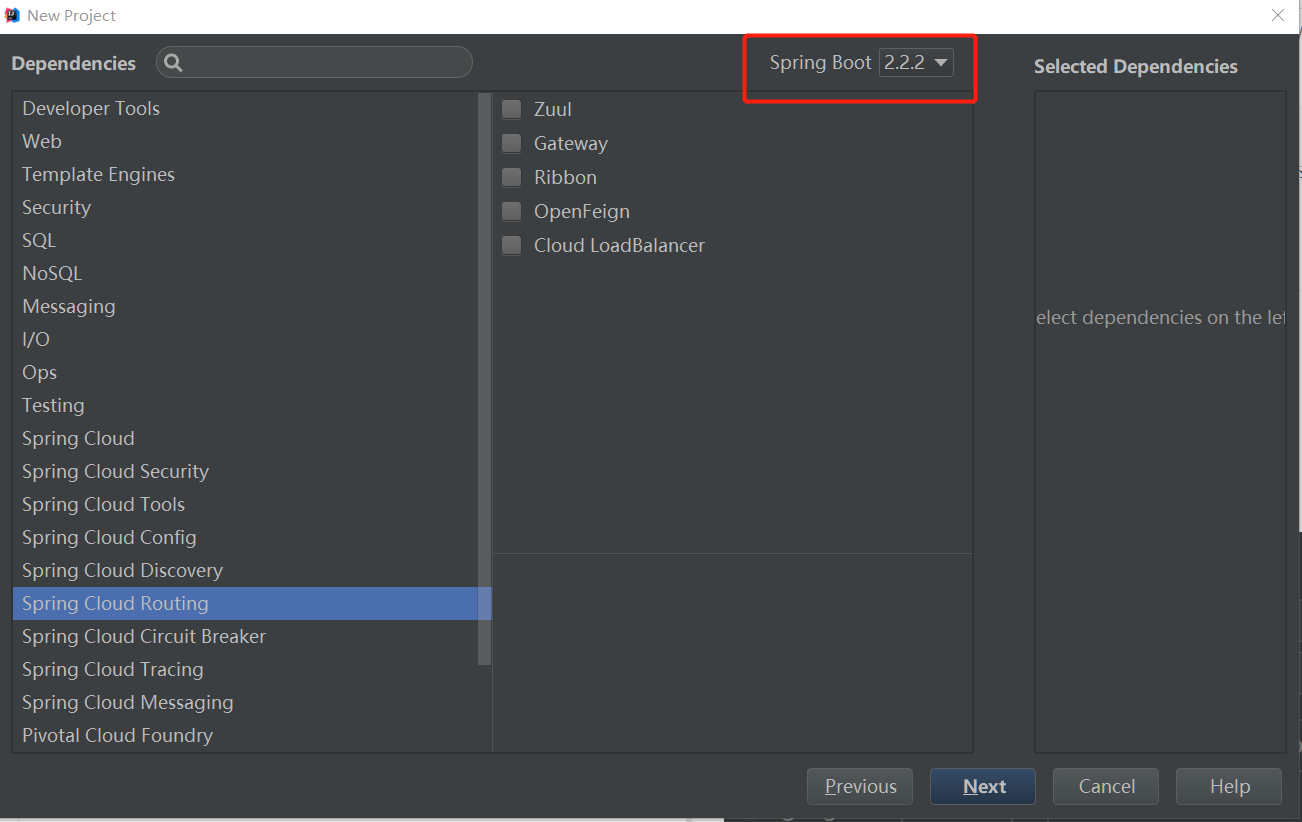Viewport: 1302px width, 822px height.
Task: Open Spring Cloud Tools category
Action: [245, 504]
